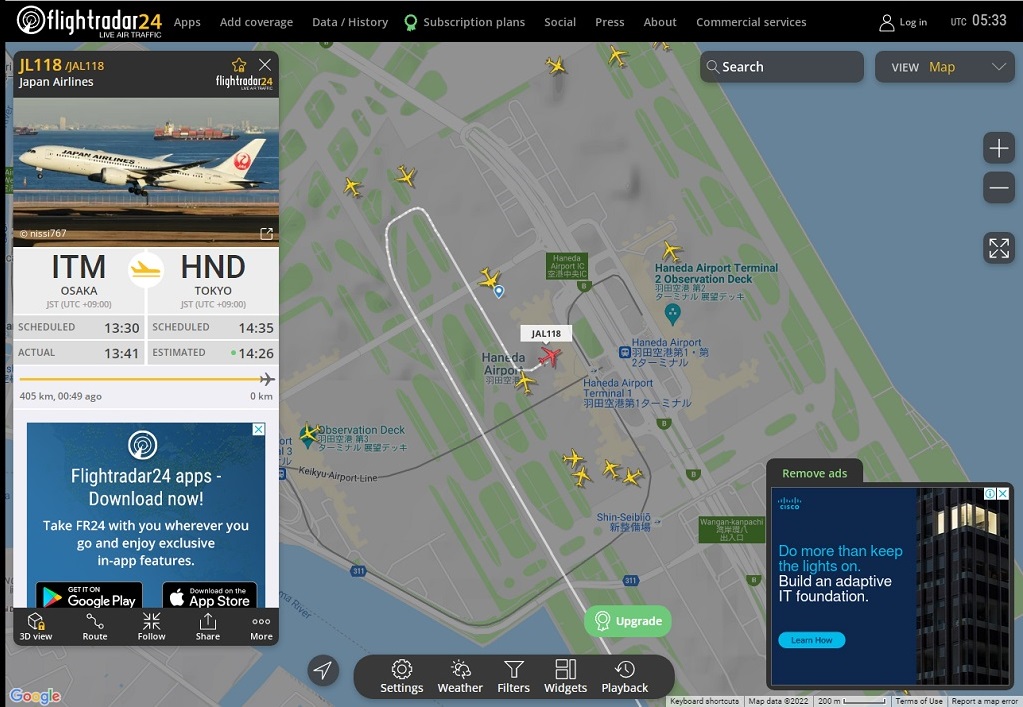Screen dimensions: 1023x707
Task: Open the 3D view of flight
Action: (x=36, y=627)
